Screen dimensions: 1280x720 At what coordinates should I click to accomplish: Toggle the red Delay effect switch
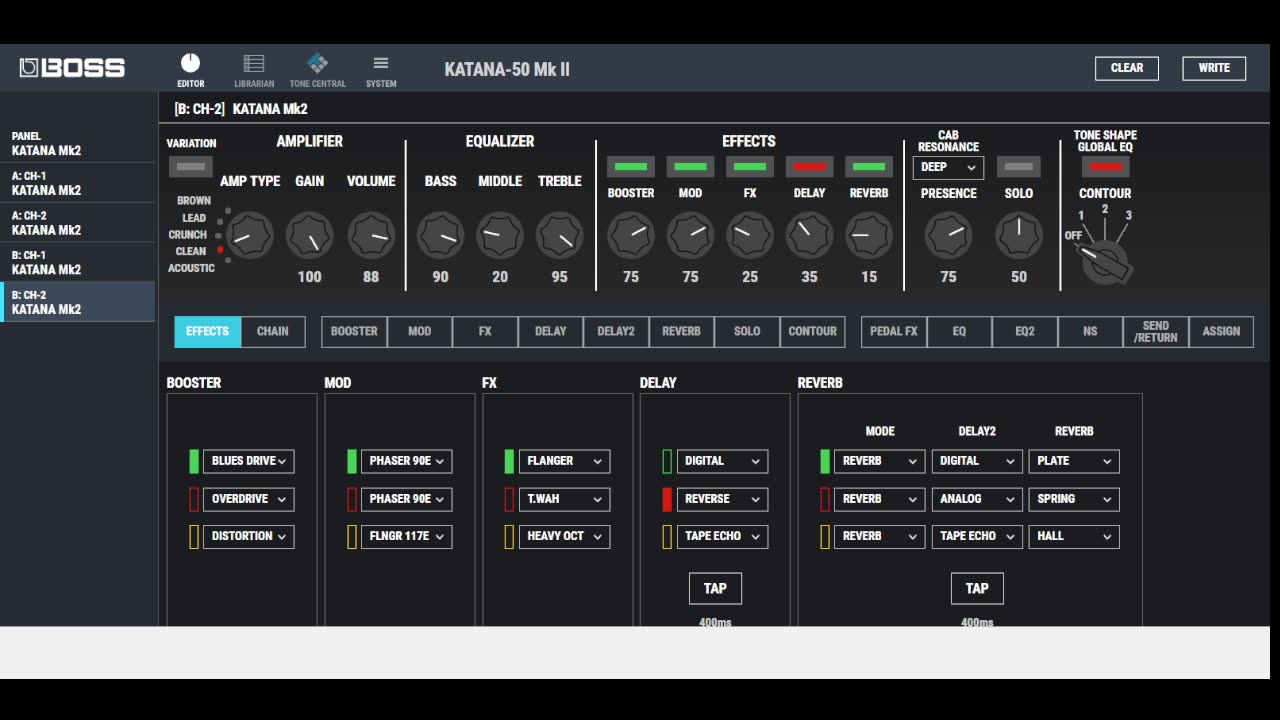[x=809, y=166]
